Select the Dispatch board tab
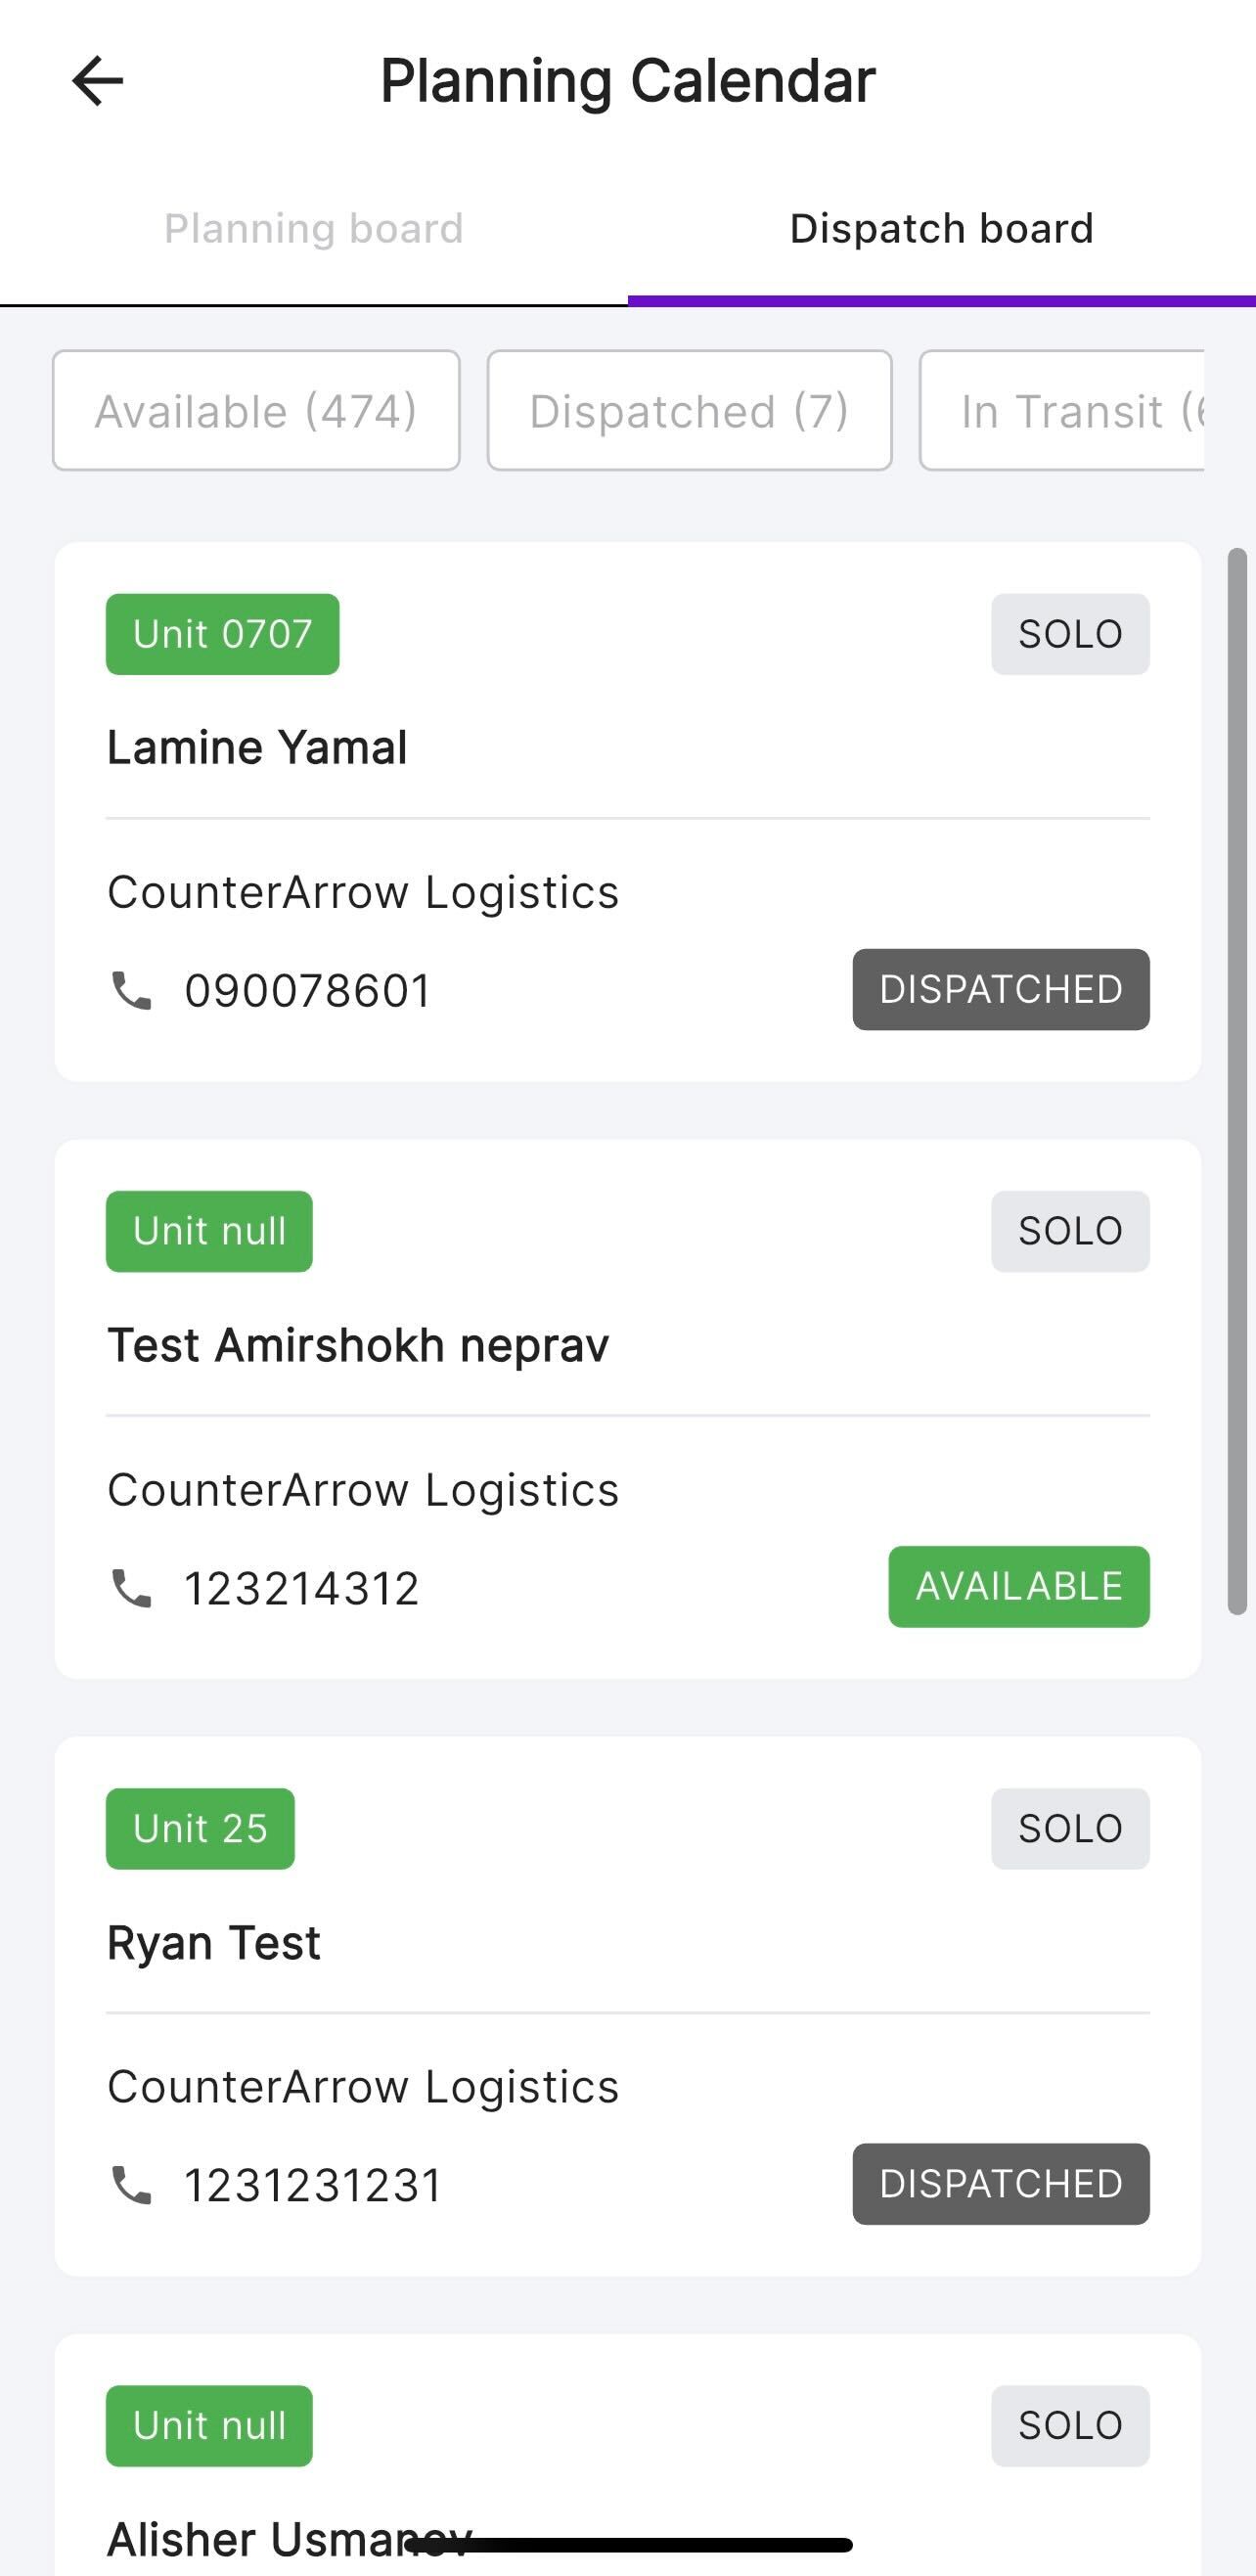 [942, 229]
